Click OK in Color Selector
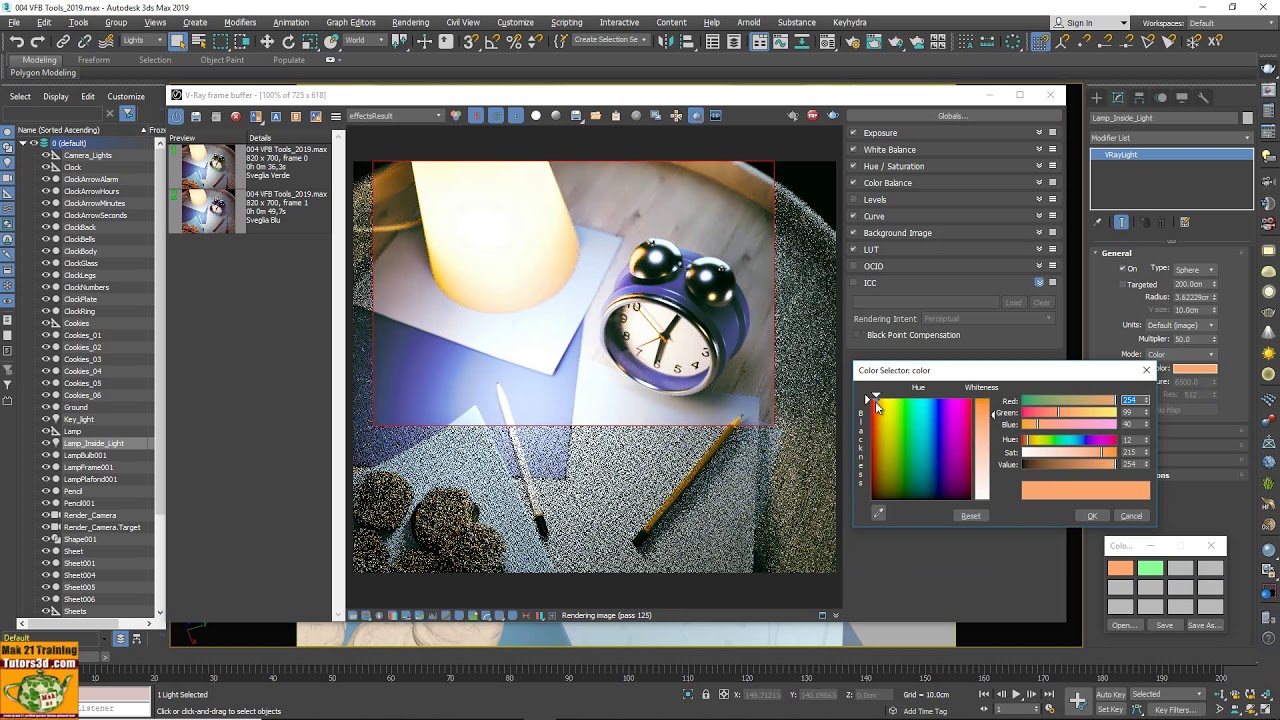 (1092, 516)
